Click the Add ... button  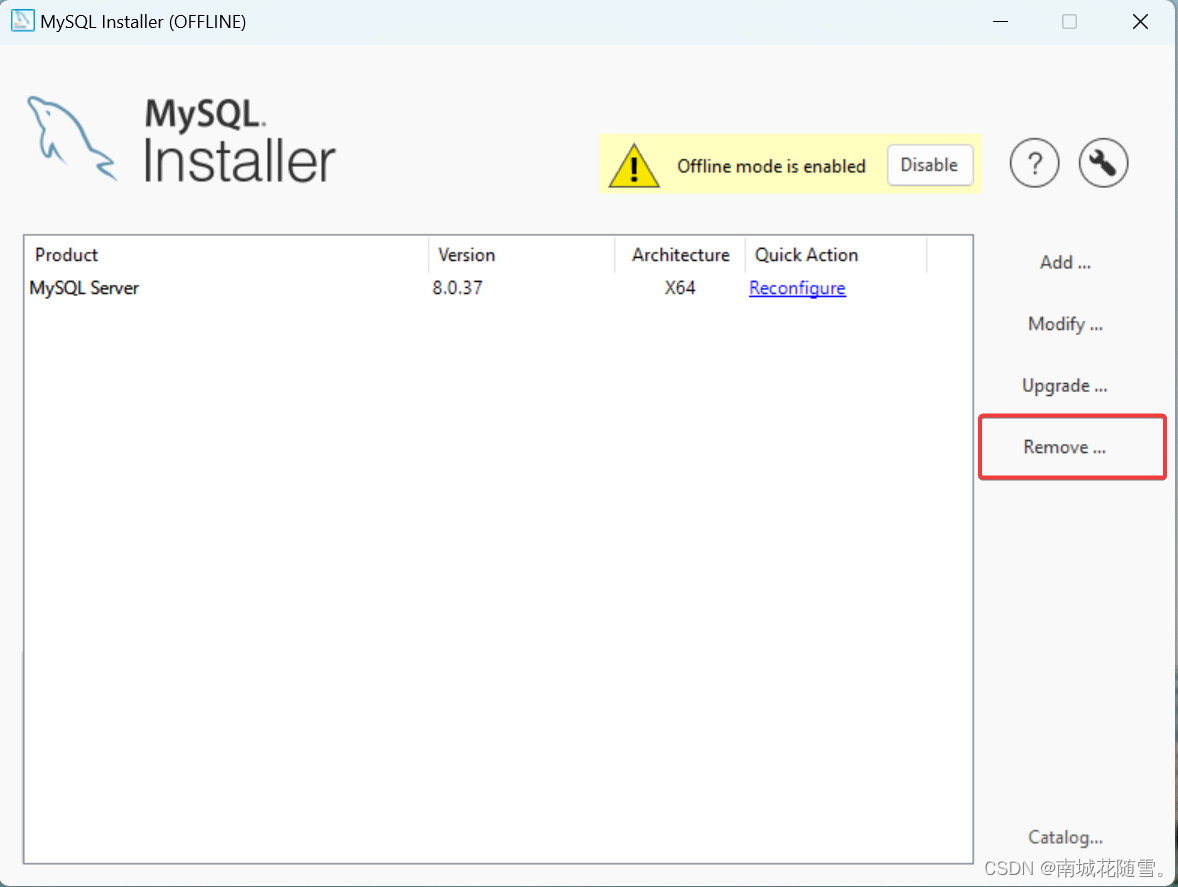click(1065, 262)
